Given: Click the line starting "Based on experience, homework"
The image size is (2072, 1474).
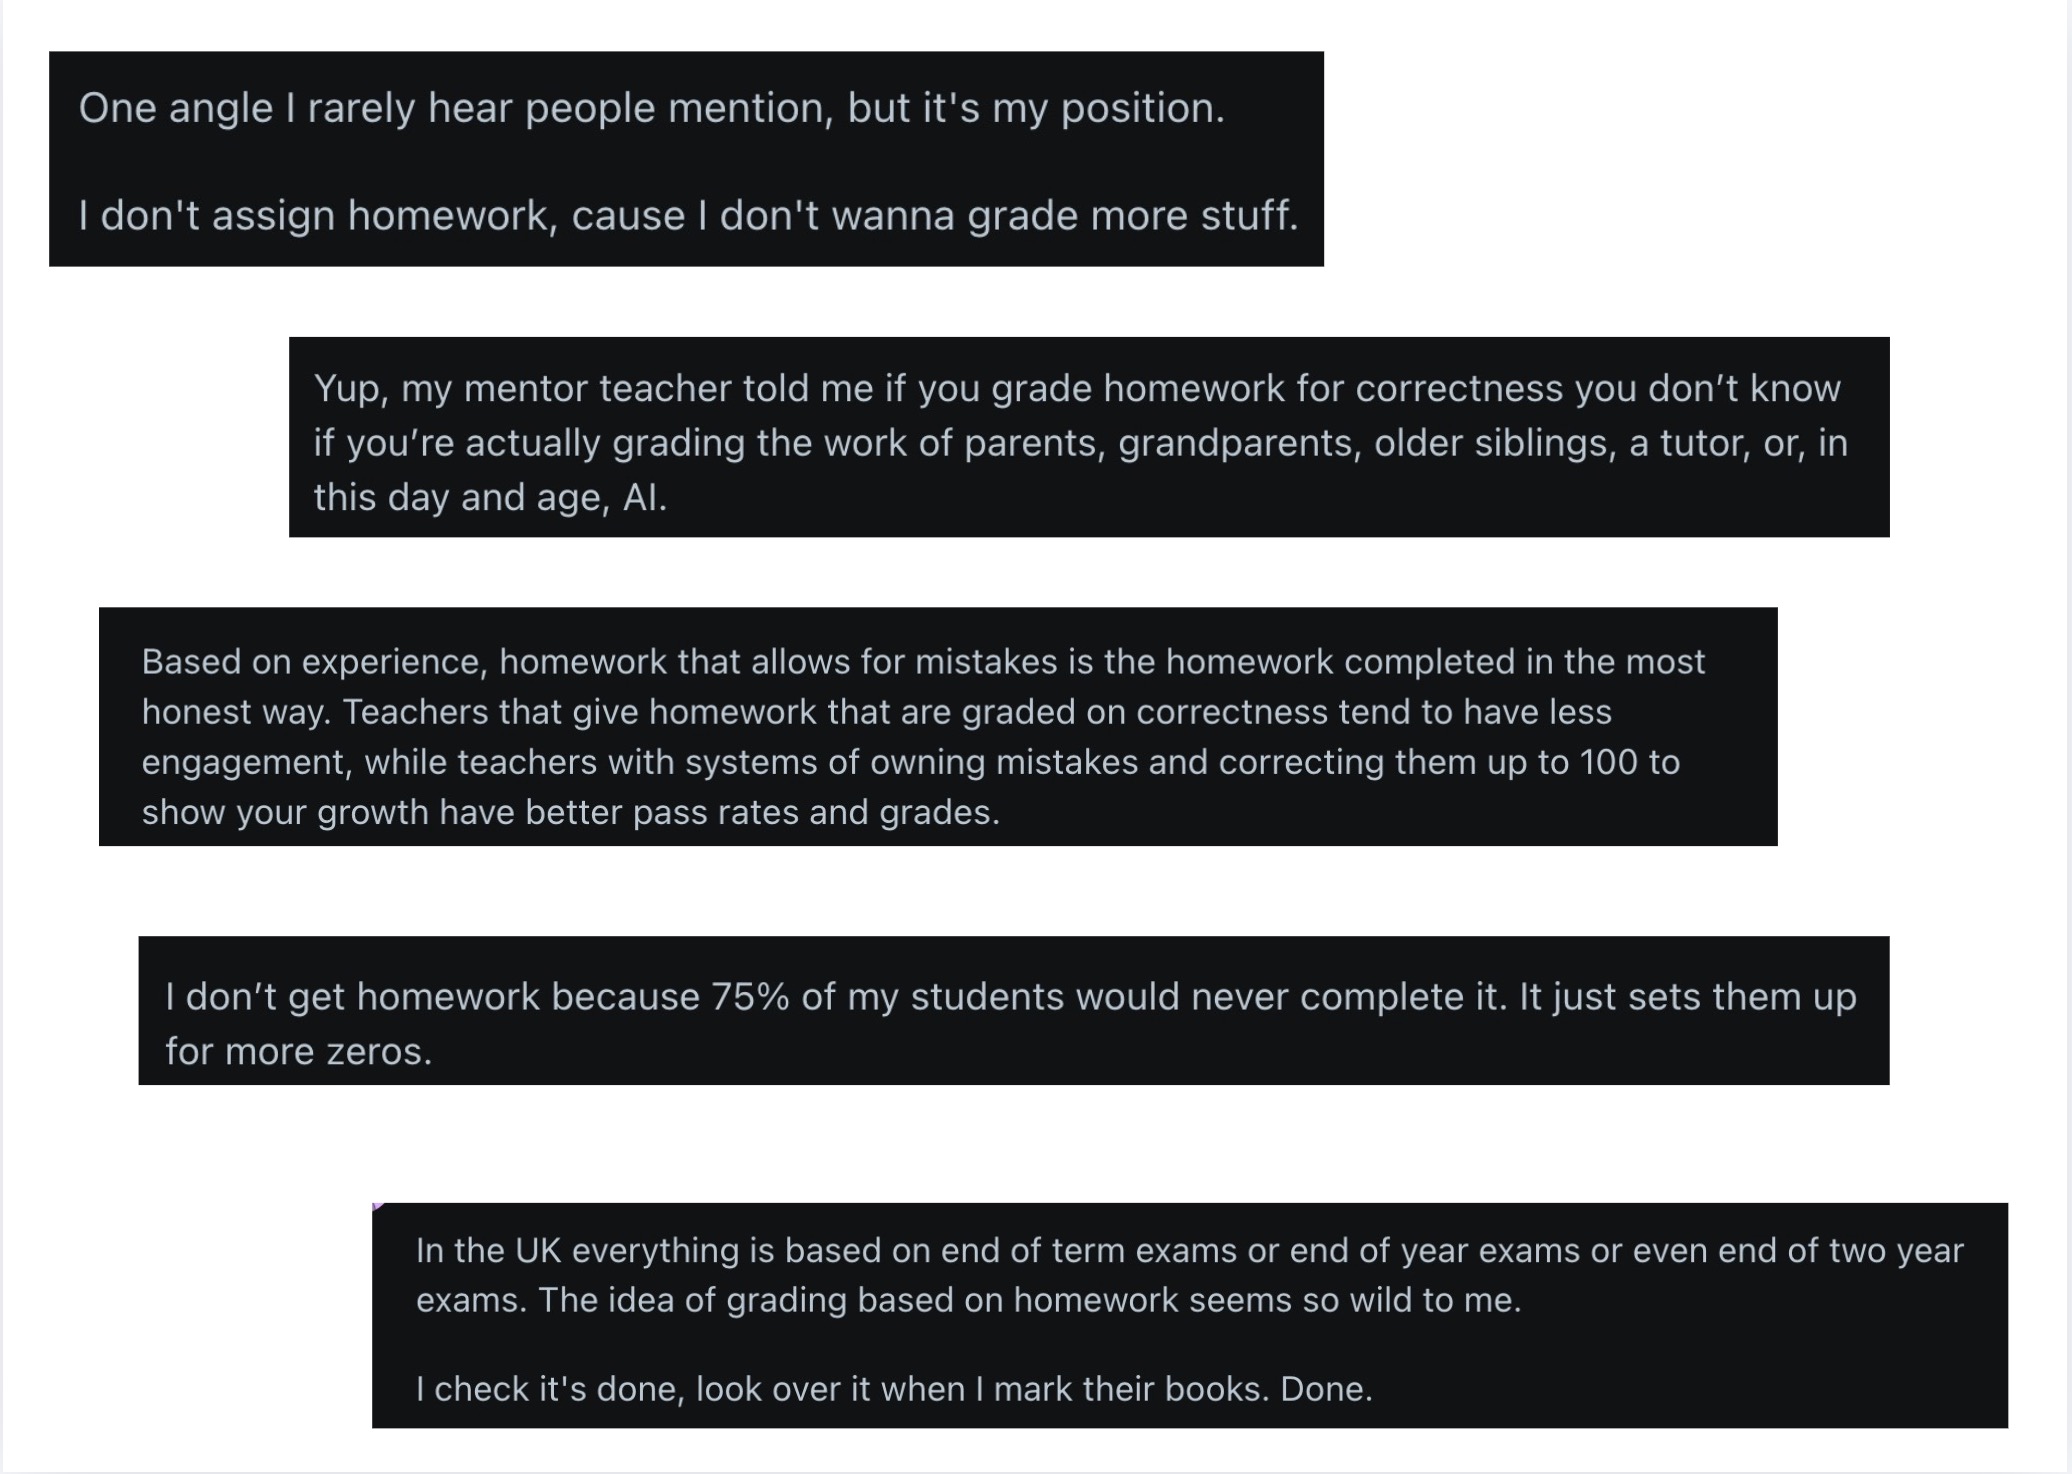Looking at the screenshot, I should [x=923, y=662].
